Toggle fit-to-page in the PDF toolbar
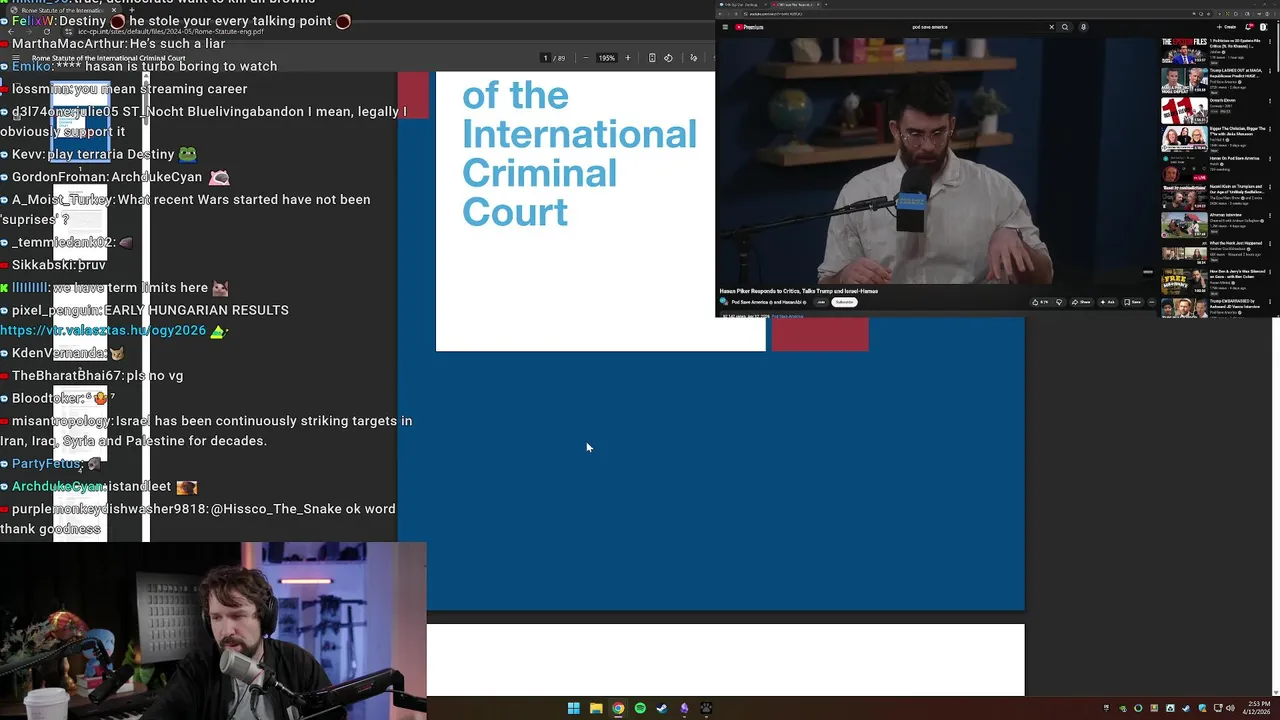Viewport: 1280px width, 720px height. 652,58
